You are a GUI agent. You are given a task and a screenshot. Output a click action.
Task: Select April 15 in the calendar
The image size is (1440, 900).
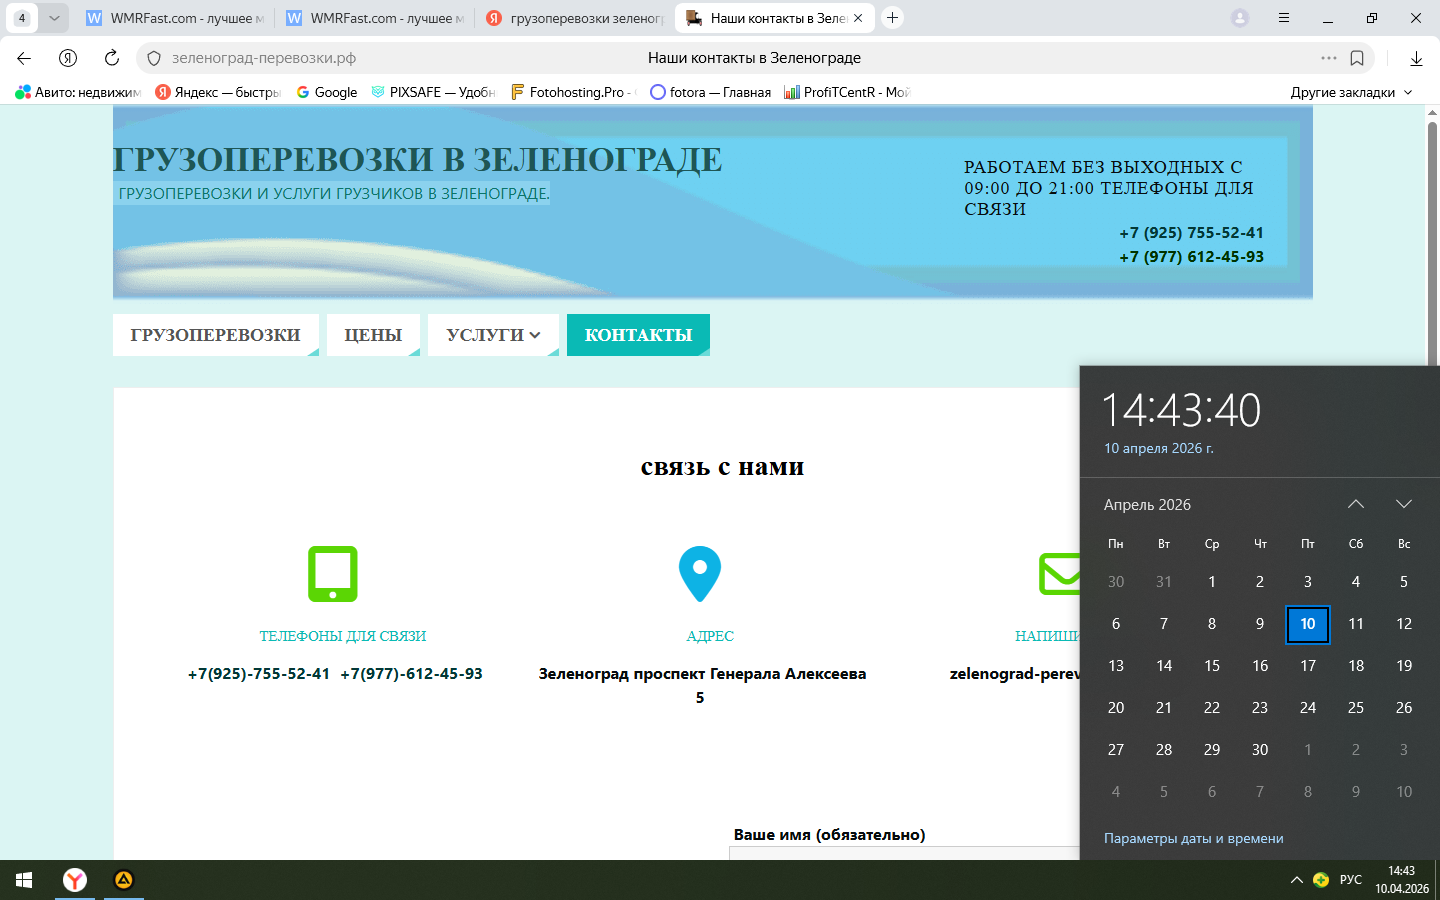tap(1212, 666)
